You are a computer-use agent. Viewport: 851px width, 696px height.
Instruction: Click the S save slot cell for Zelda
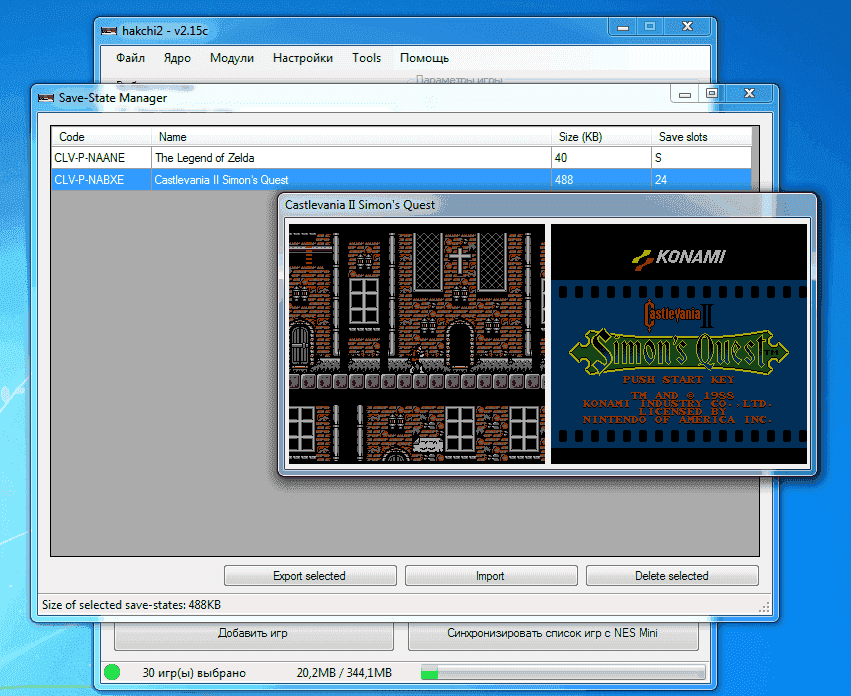pos(701,158)
